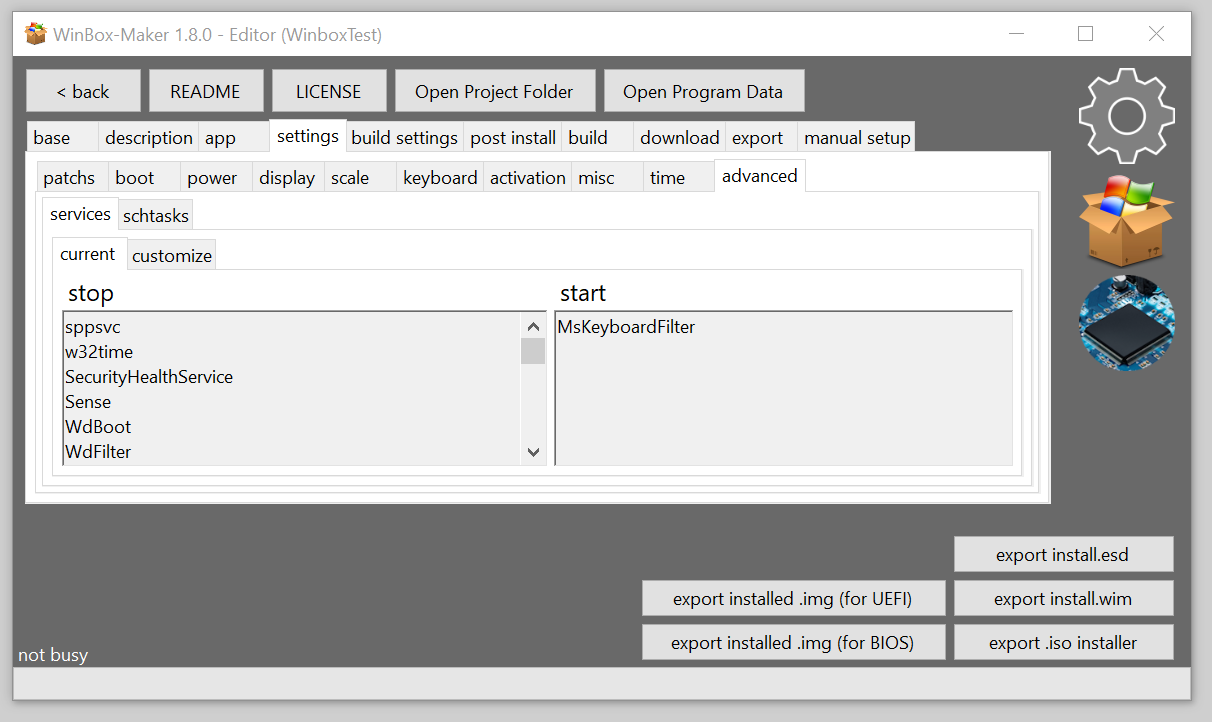Select SecurityHealthService in stop list

291,376
